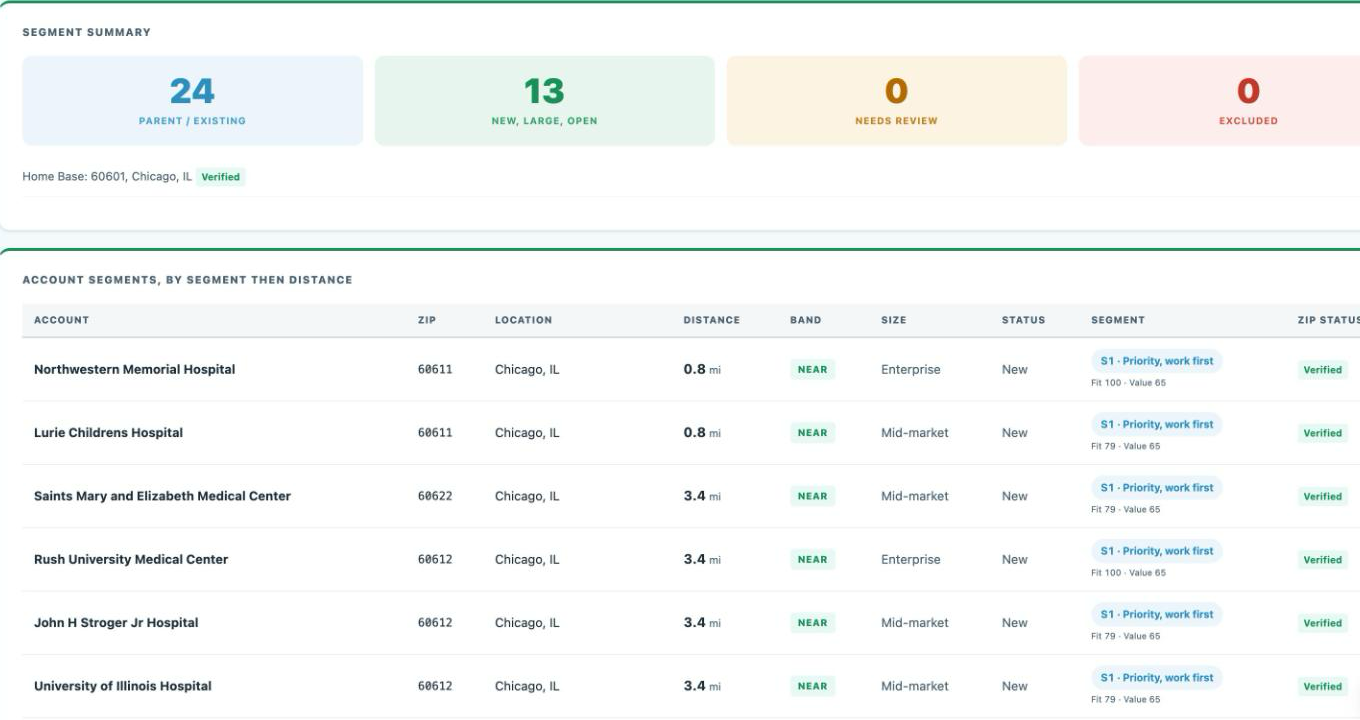Click the Size column header

893,320
